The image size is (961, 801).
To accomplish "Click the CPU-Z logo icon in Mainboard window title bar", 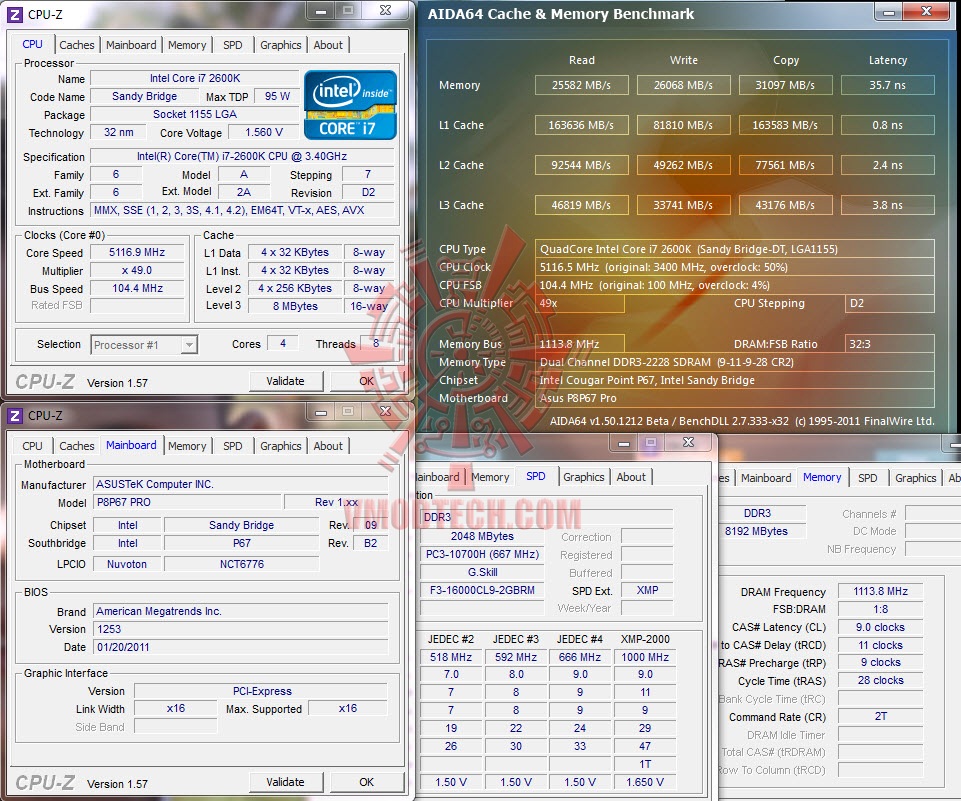I will click(x=15, y=416).
